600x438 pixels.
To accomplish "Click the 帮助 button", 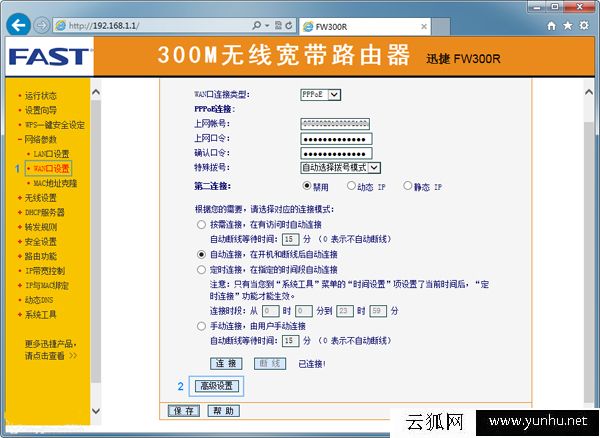I will tap(223, 411).
